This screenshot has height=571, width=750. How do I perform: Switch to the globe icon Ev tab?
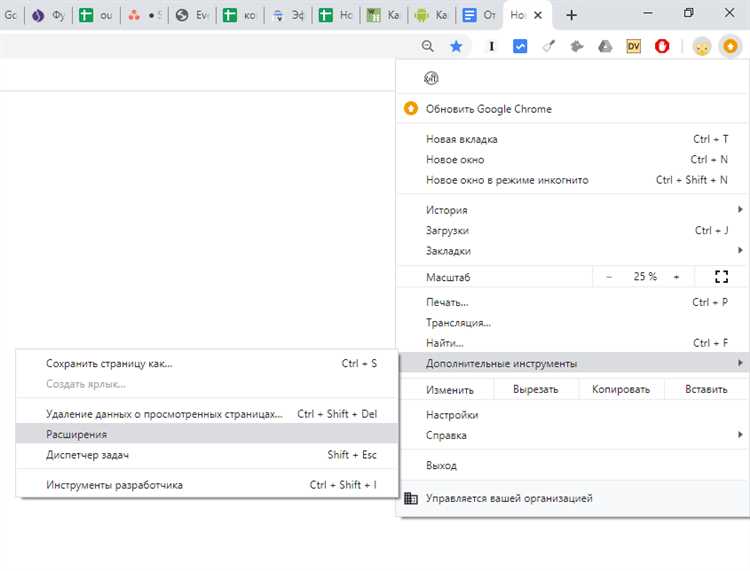(x=192, y=15)
